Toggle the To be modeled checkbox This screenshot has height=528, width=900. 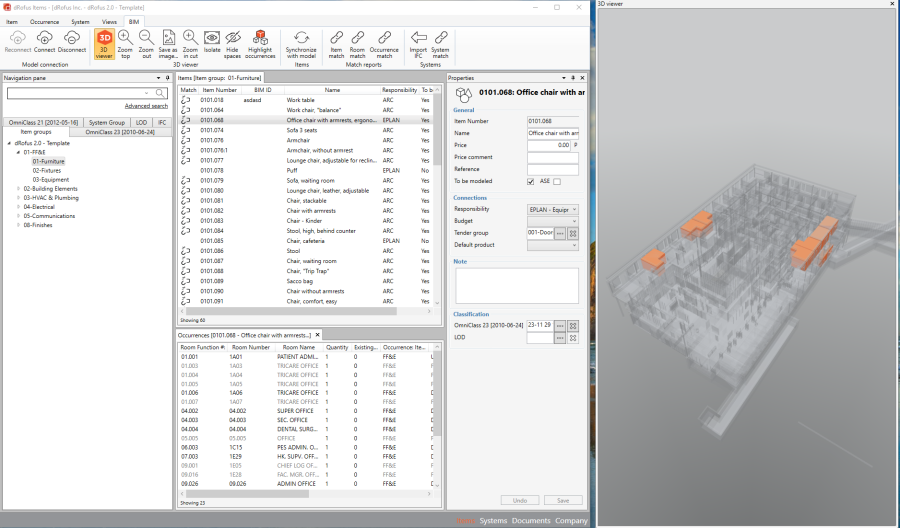531,181
